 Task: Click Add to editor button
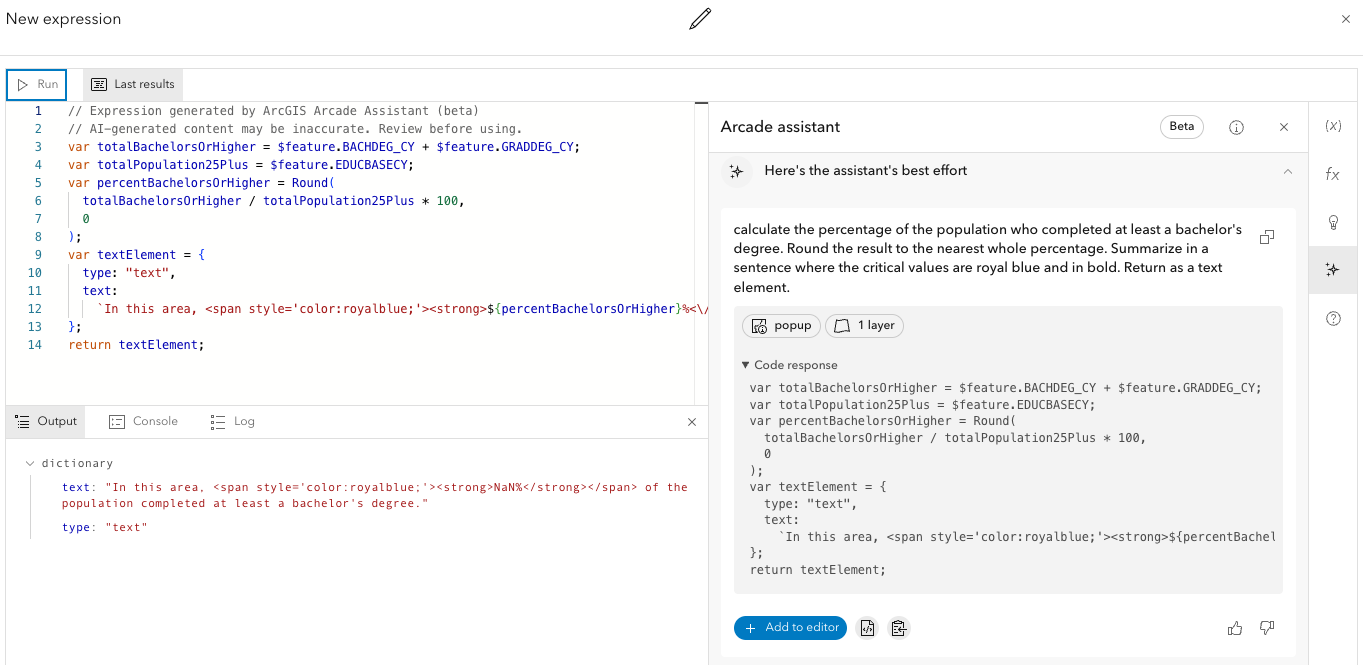pos(790,628)
